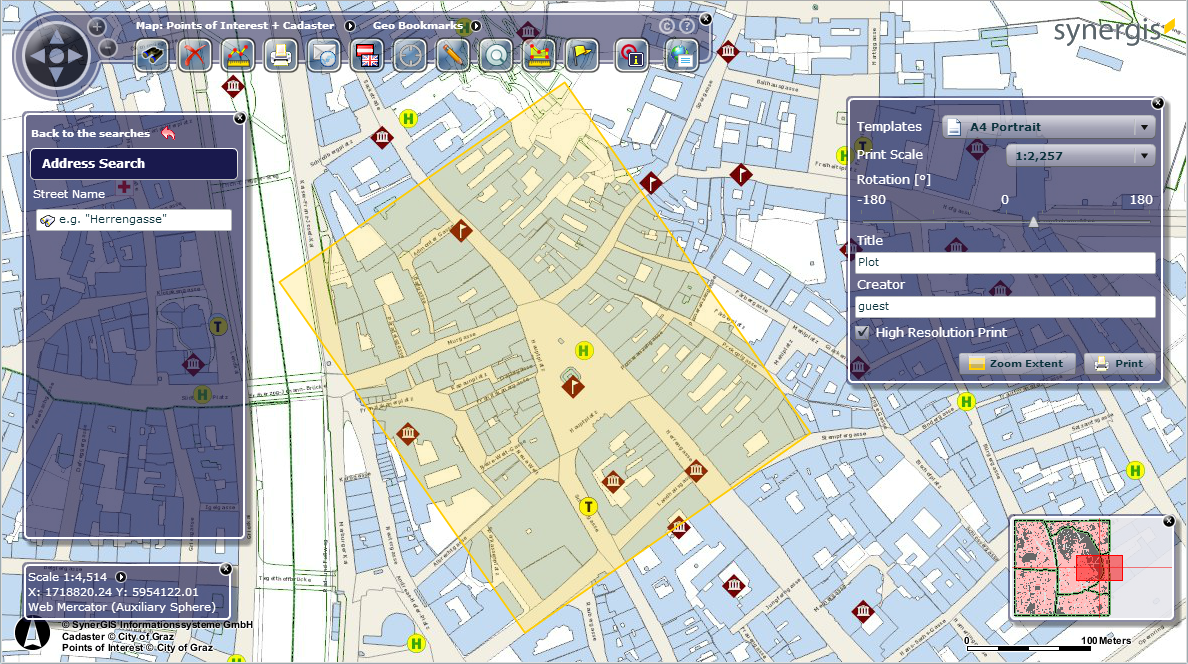Viewport: 1188px width, 664px height.
Task: Click the red X clear selection tool
Action: (x=195, y=56)
